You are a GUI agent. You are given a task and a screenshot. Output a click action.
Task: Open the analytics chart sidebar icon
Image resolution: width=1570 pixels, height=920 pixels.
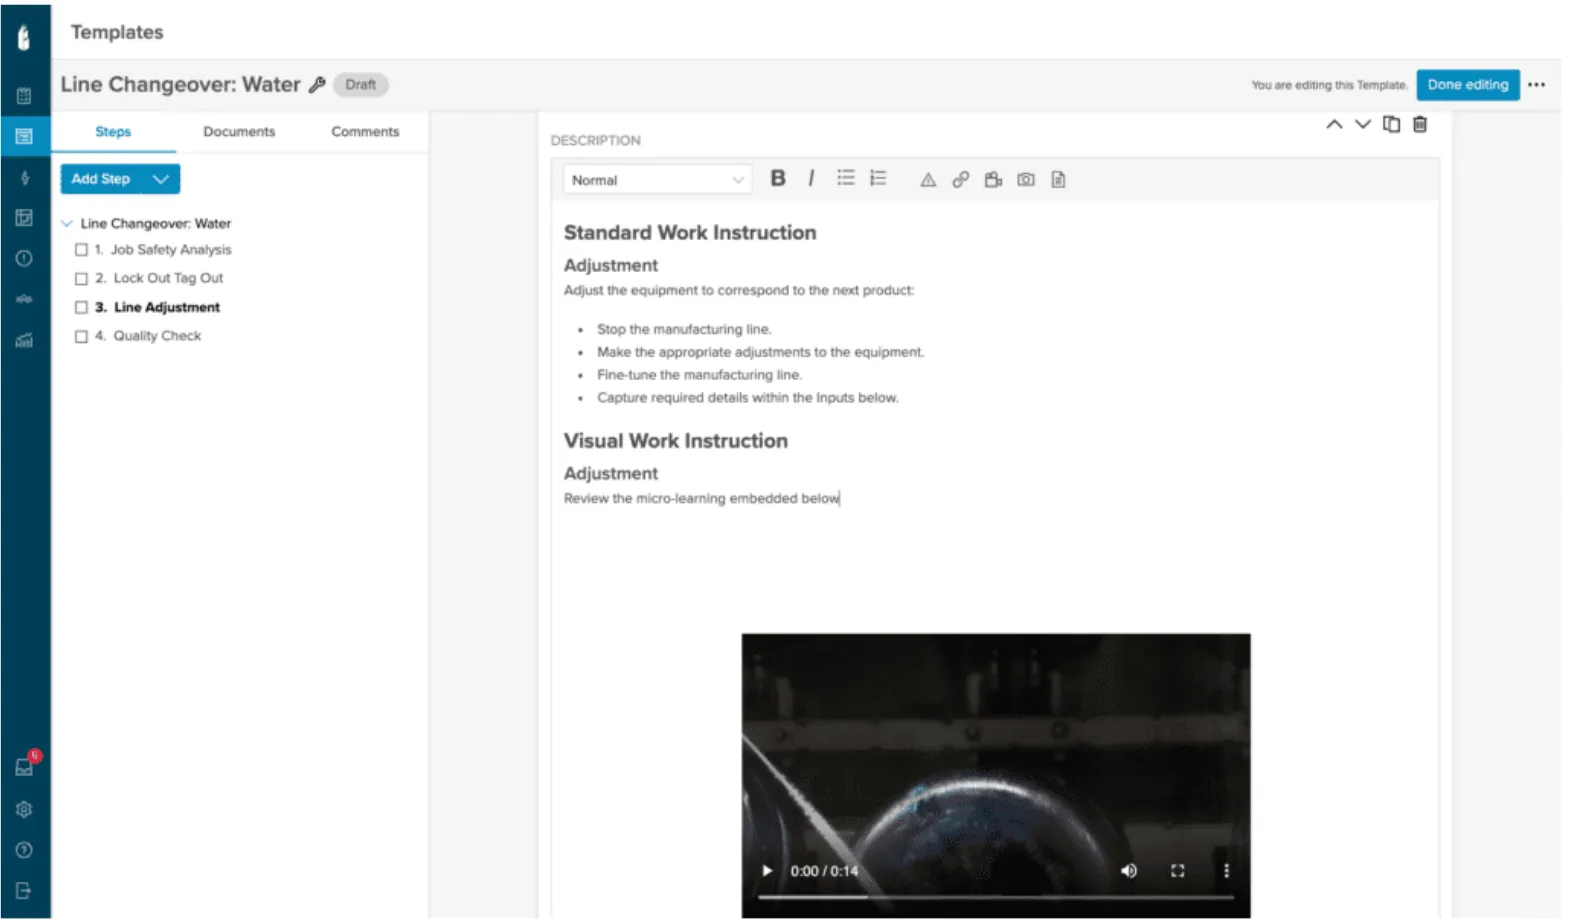24,340
